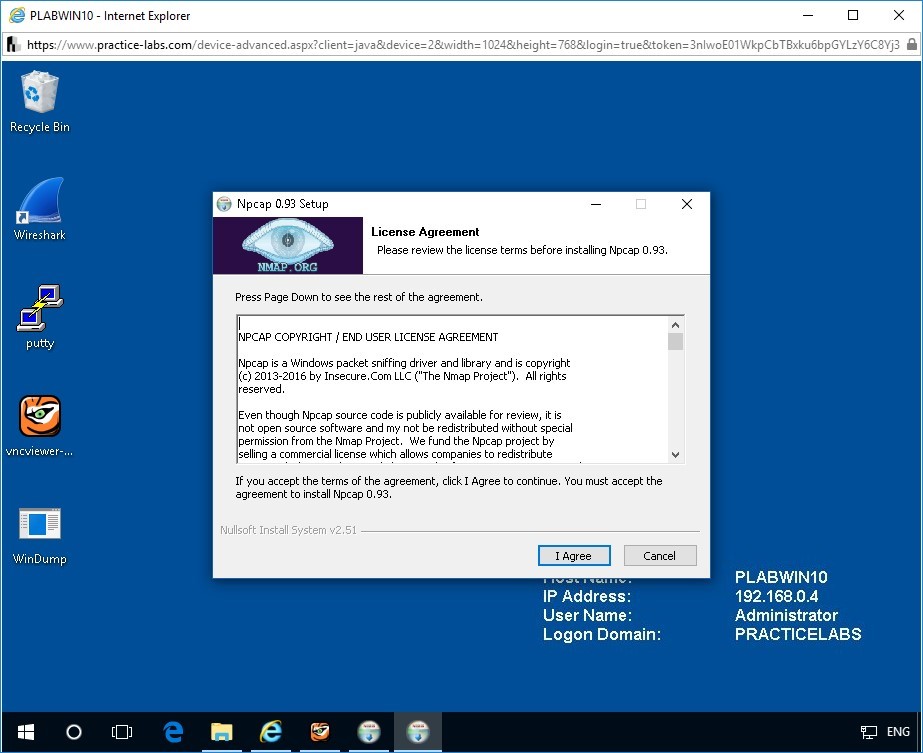Click the network tray icon
The height and width of the screenshot is (753, 923).
point(869,732)
